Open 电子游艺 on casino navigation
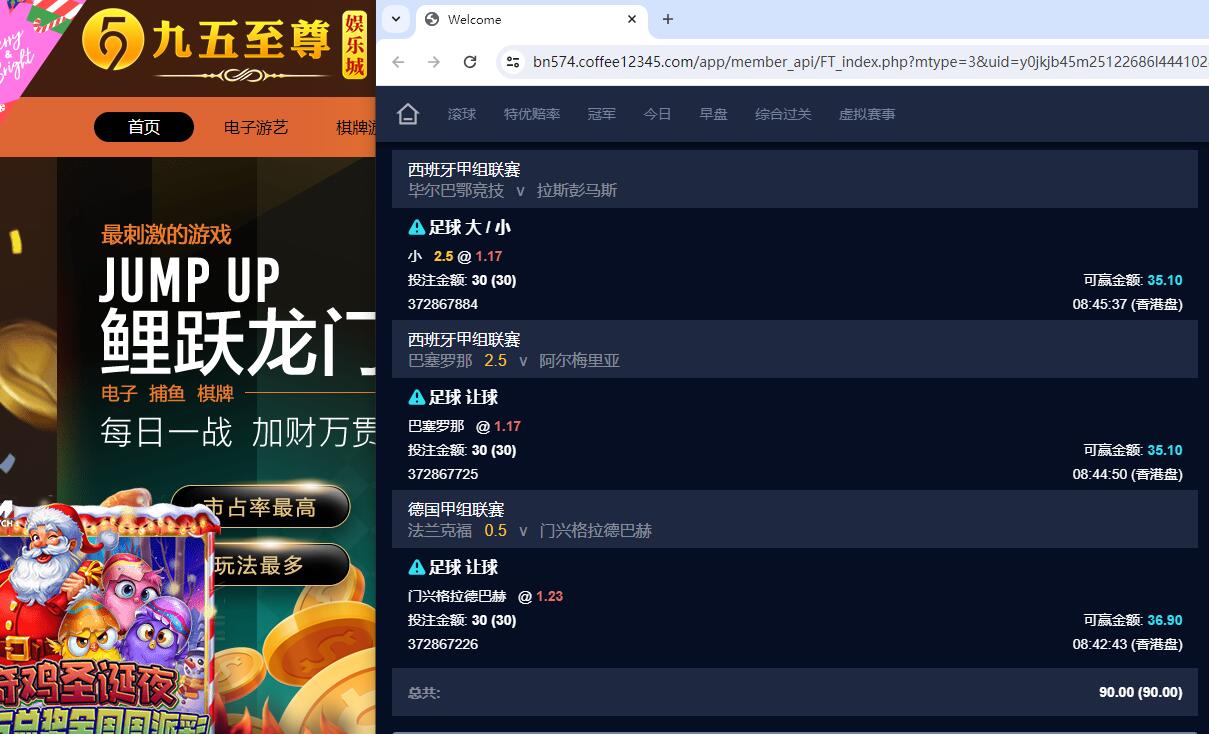This screenshot has width=1209, height=734. 256,127
